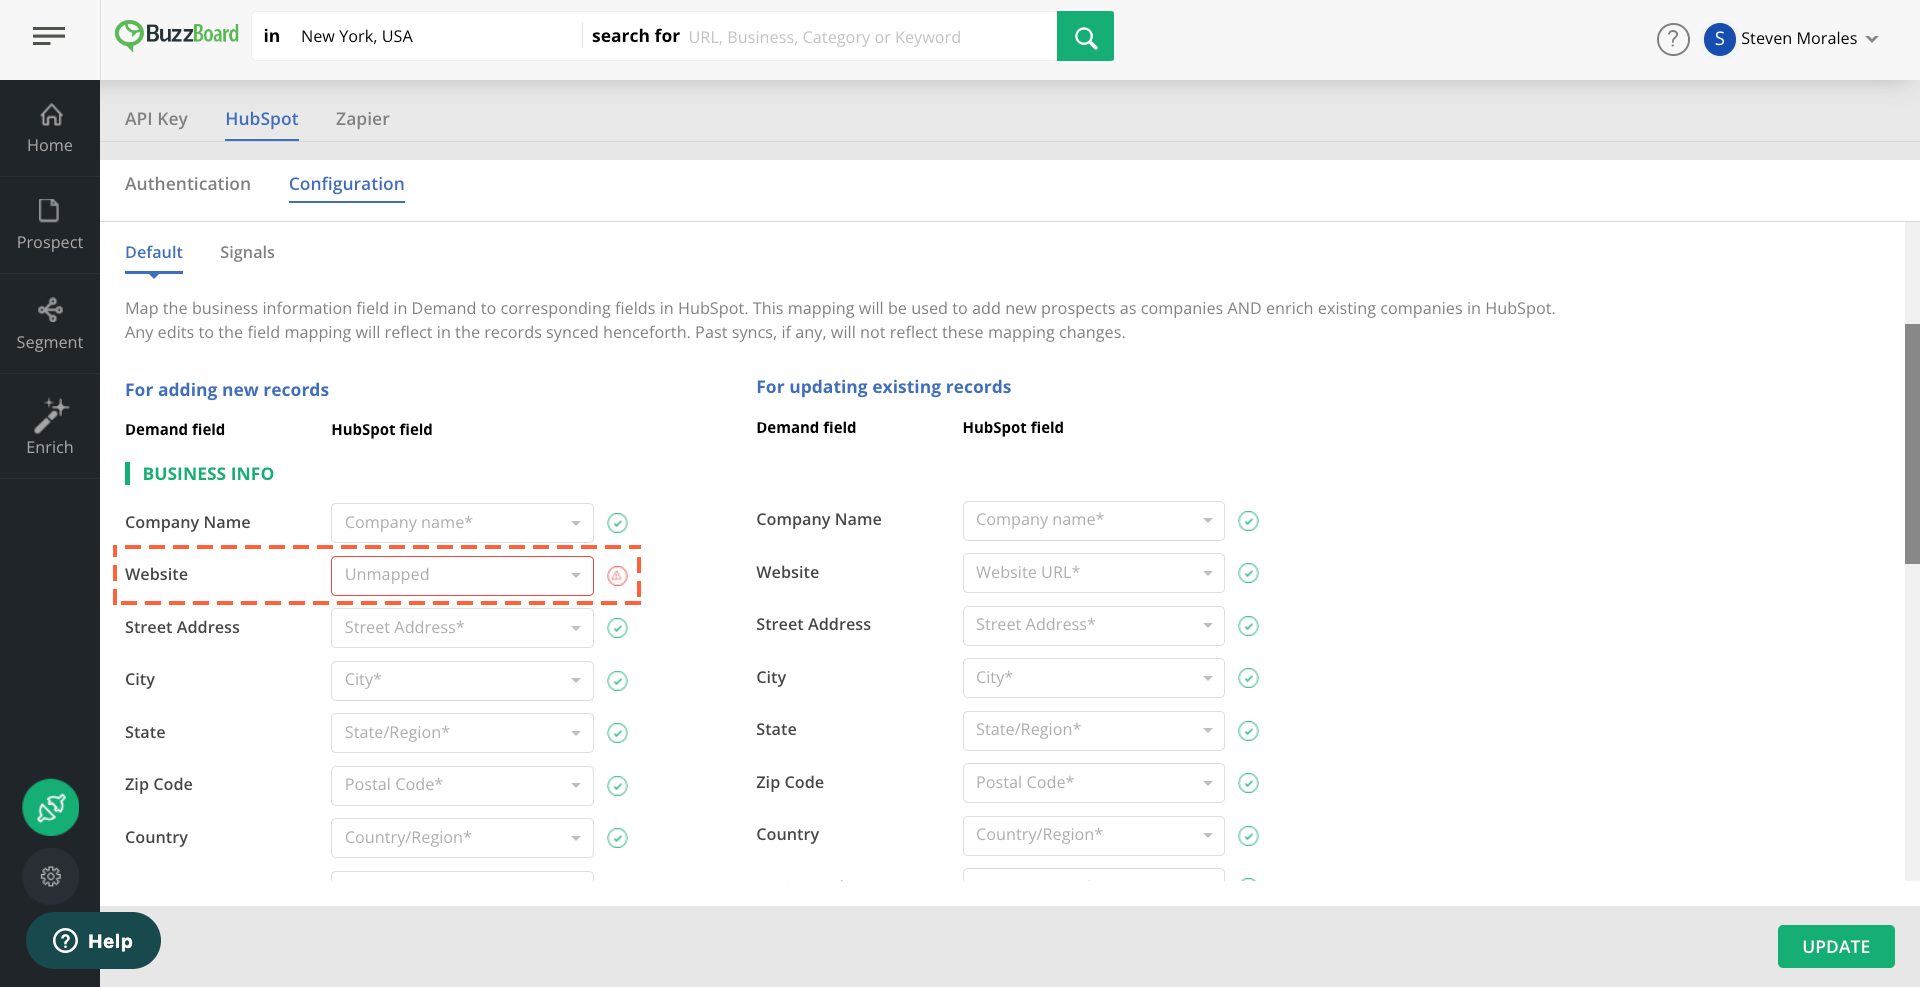Open the hamburger menu icon

click(x=49, y=37)
